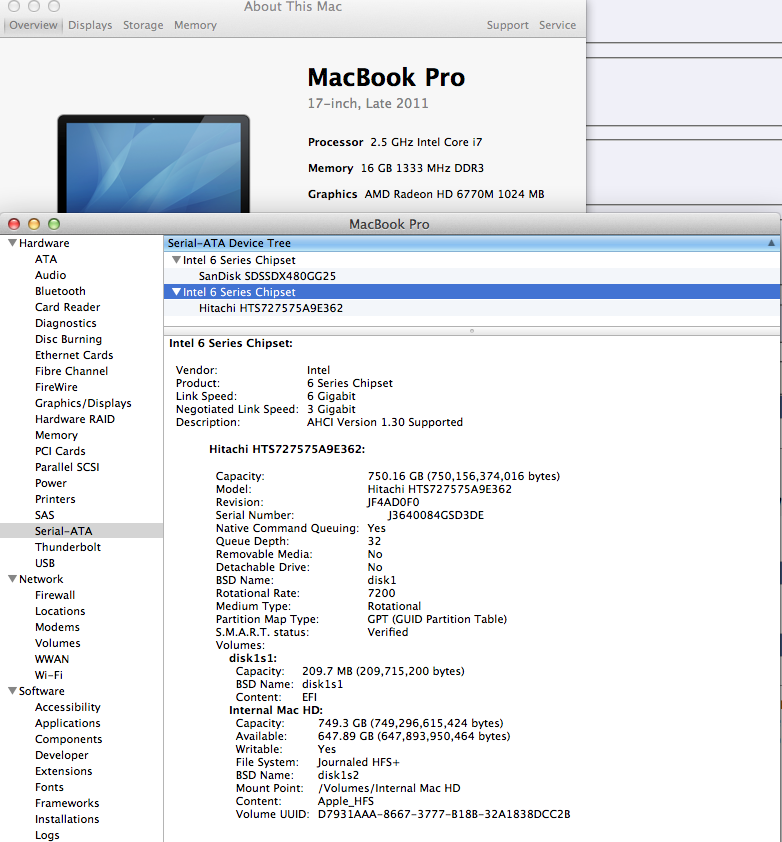Image resolution: width=782 pixels, height=842 pixels.
Task: Click the pane divider handle below device tree
Action: coord(472,331)
